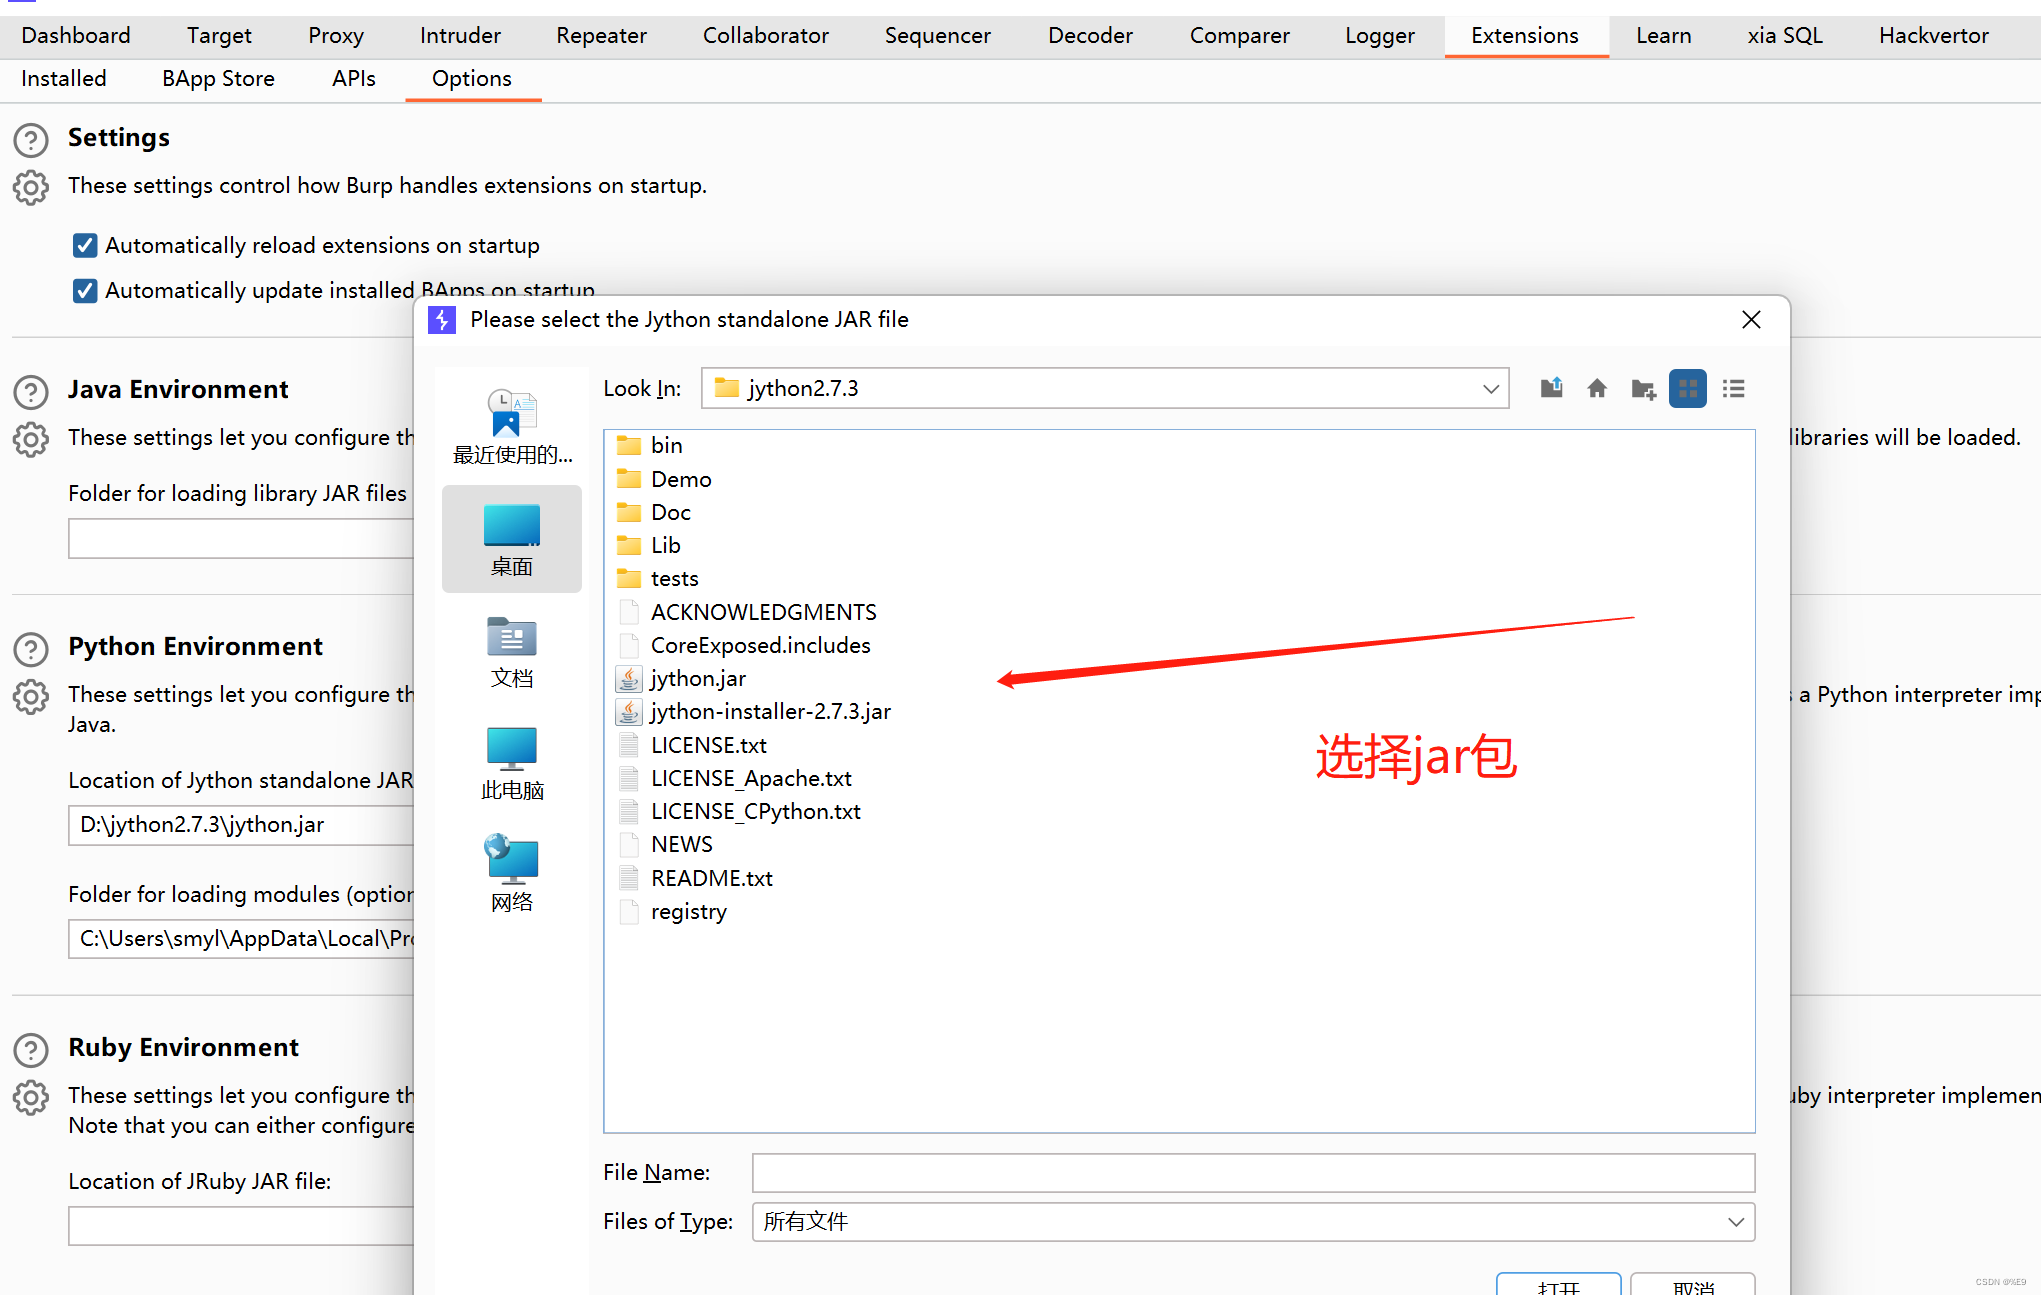Uncheck Automatically update installed BApps on startup
The image size is (2041, 1295).
tap(85, 290)
